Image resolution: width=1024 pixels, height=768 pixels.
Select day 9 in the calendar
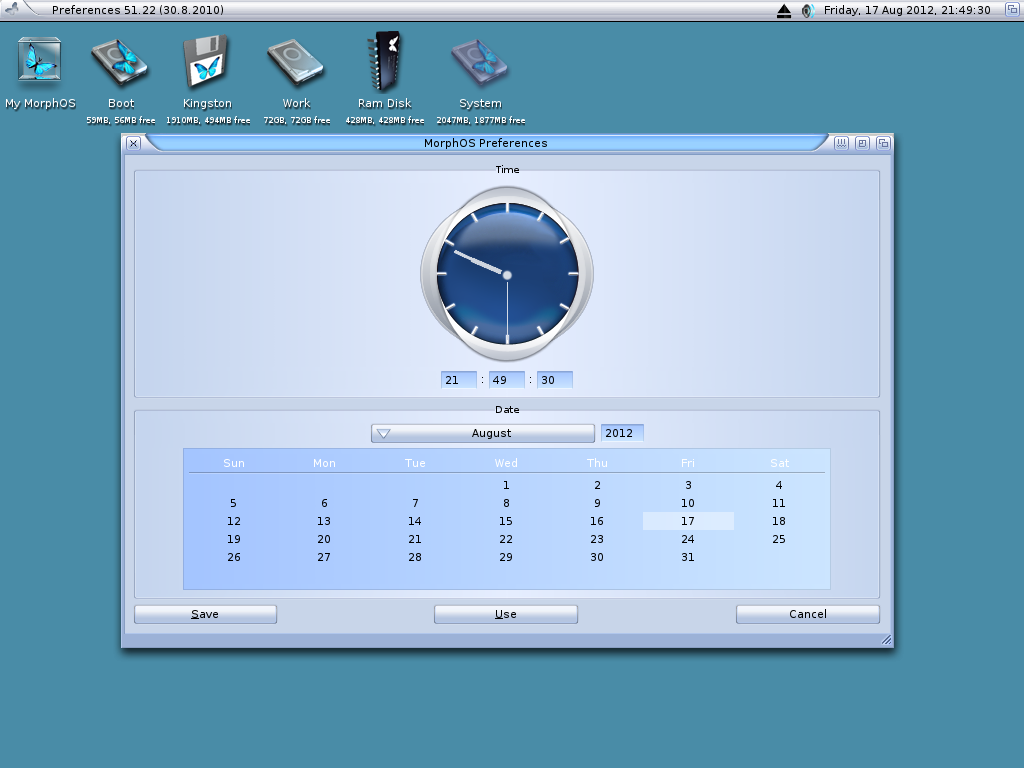(597, 504)
